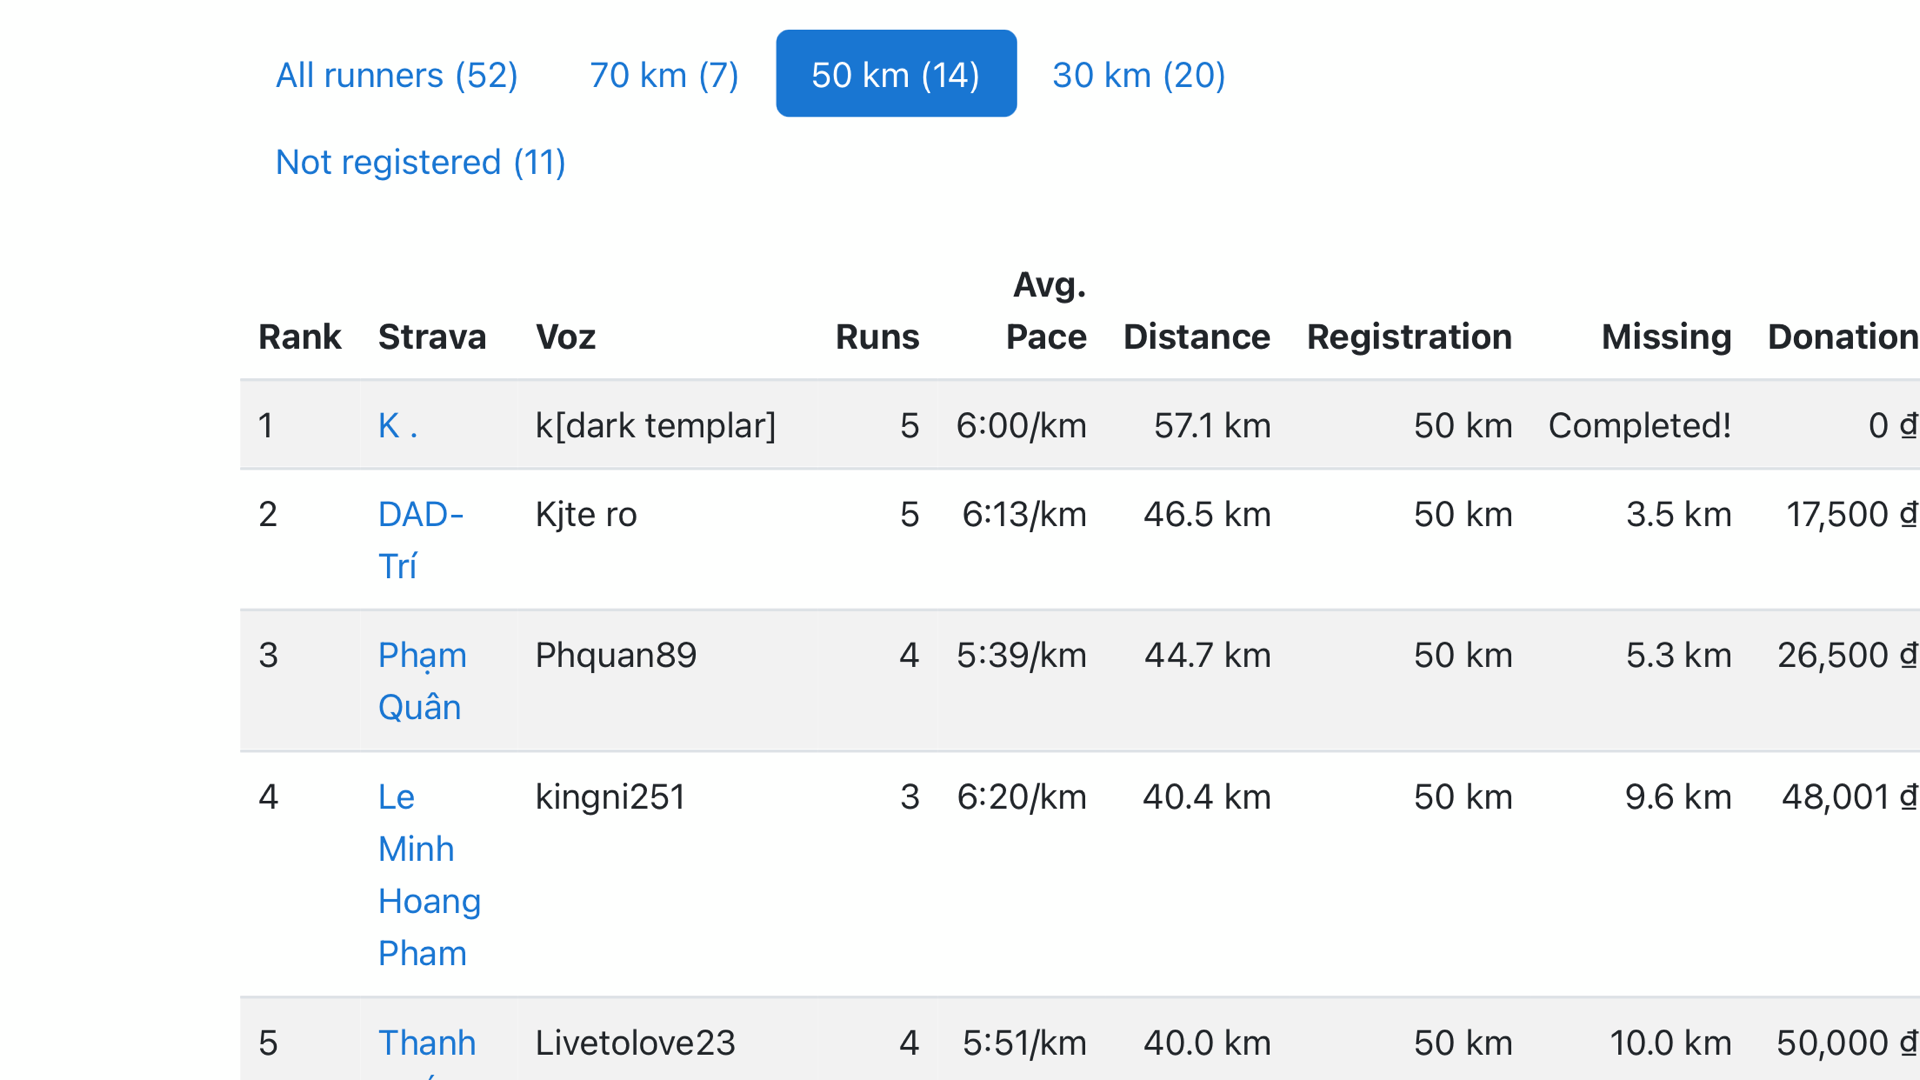
Task: Click the Voz column header
Action: 566,337
